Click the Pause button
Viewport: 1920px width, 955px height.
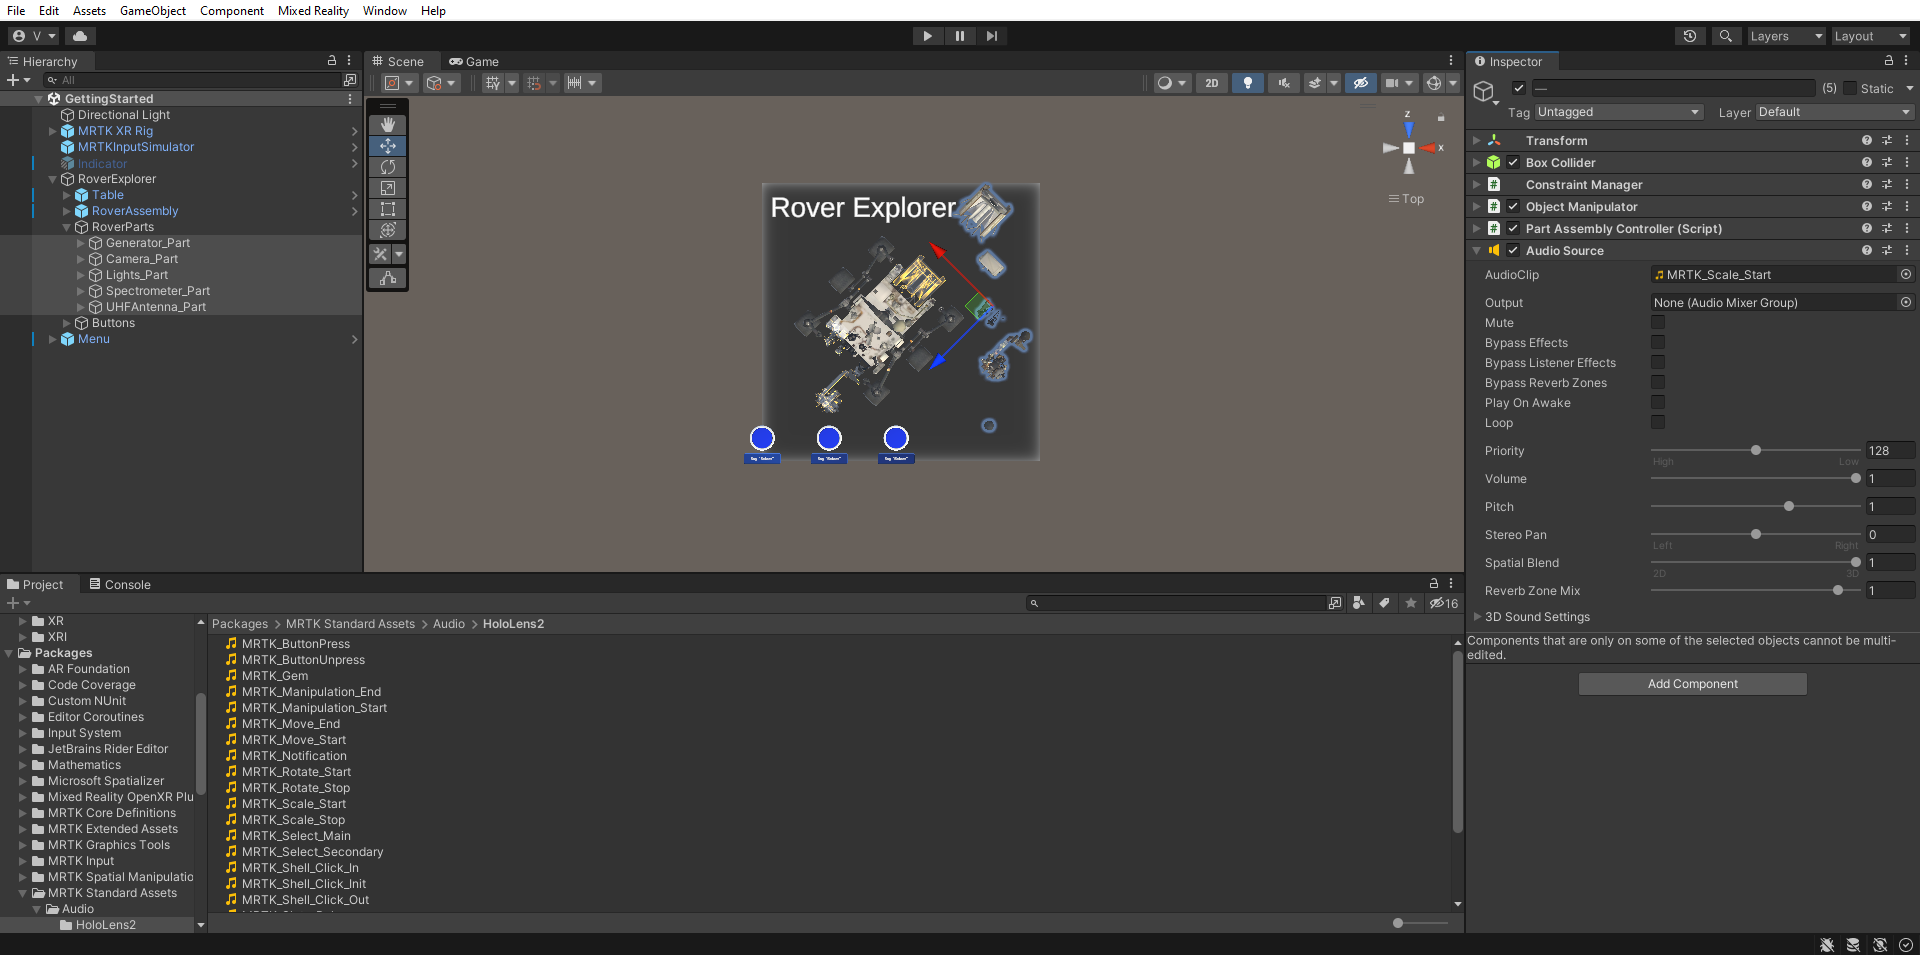[960, 36]
